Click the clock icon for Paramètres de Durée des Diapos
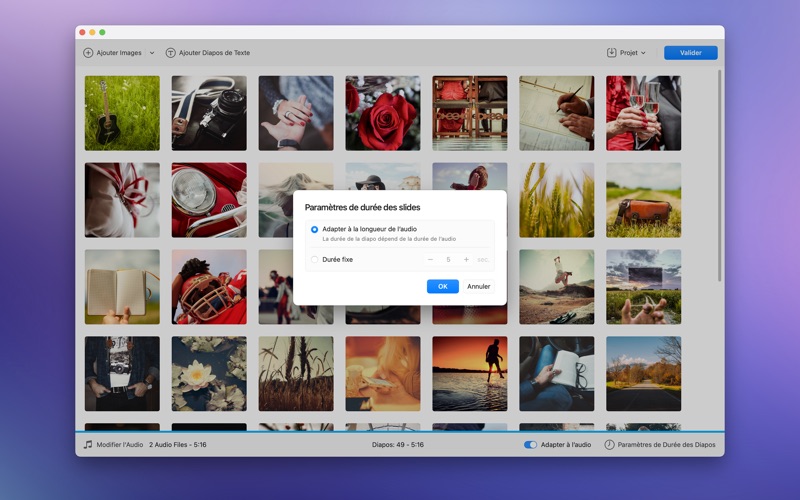This screenshot has height=500, width=800. pos(609,444)
